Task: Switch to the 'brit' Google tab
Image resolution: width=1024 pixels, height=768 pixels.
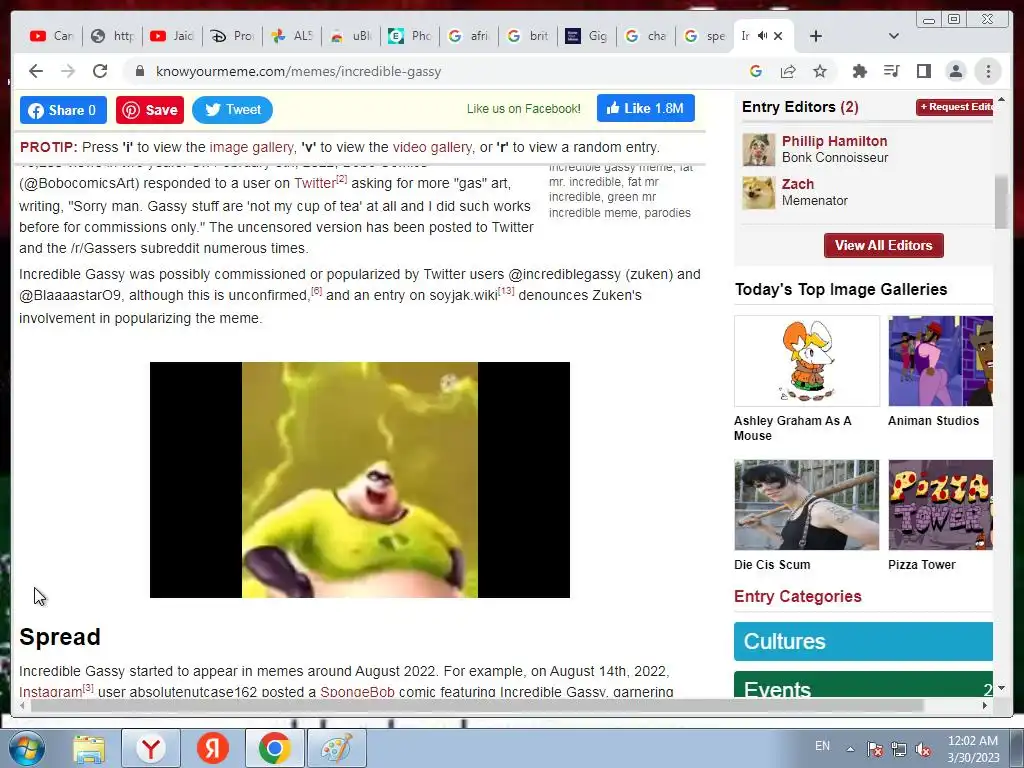Action: 528,36
